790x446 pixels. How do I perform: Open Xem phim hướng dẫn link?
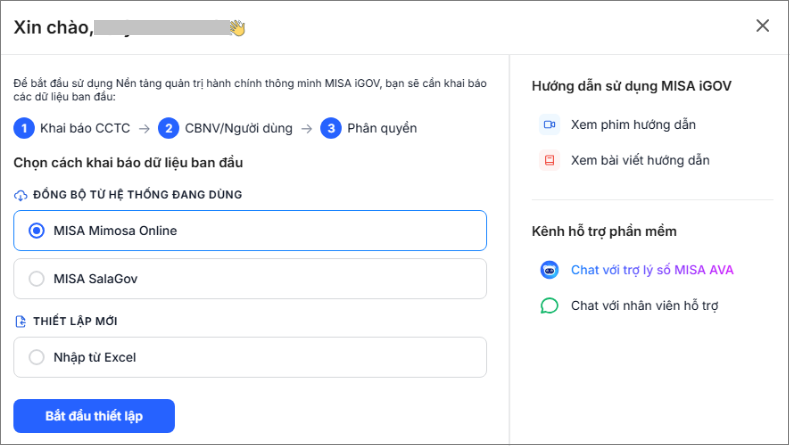pos(633,124)
